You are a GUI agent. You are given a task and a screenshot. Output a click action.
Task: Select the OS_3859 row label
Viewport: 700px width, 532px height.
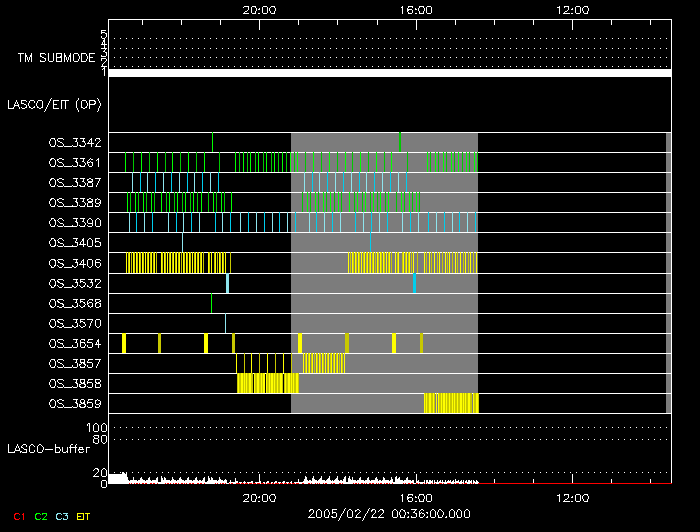click(74, 403)
